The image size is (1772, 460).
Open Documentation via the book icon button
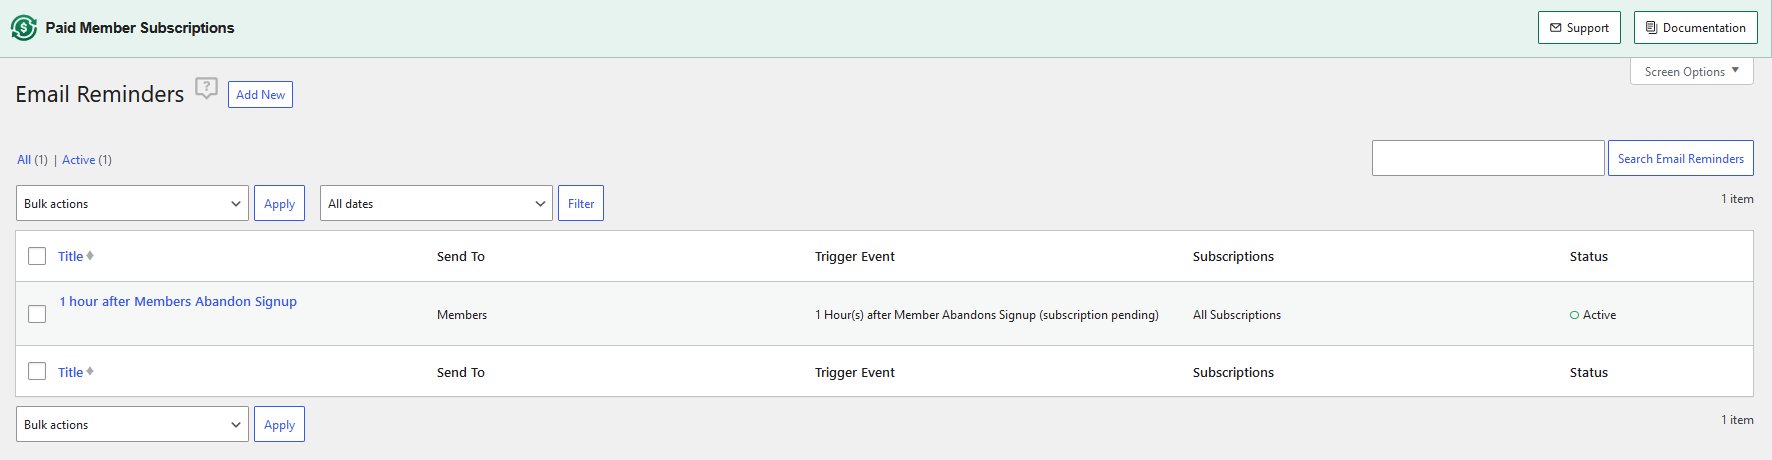pos(1695,28)
